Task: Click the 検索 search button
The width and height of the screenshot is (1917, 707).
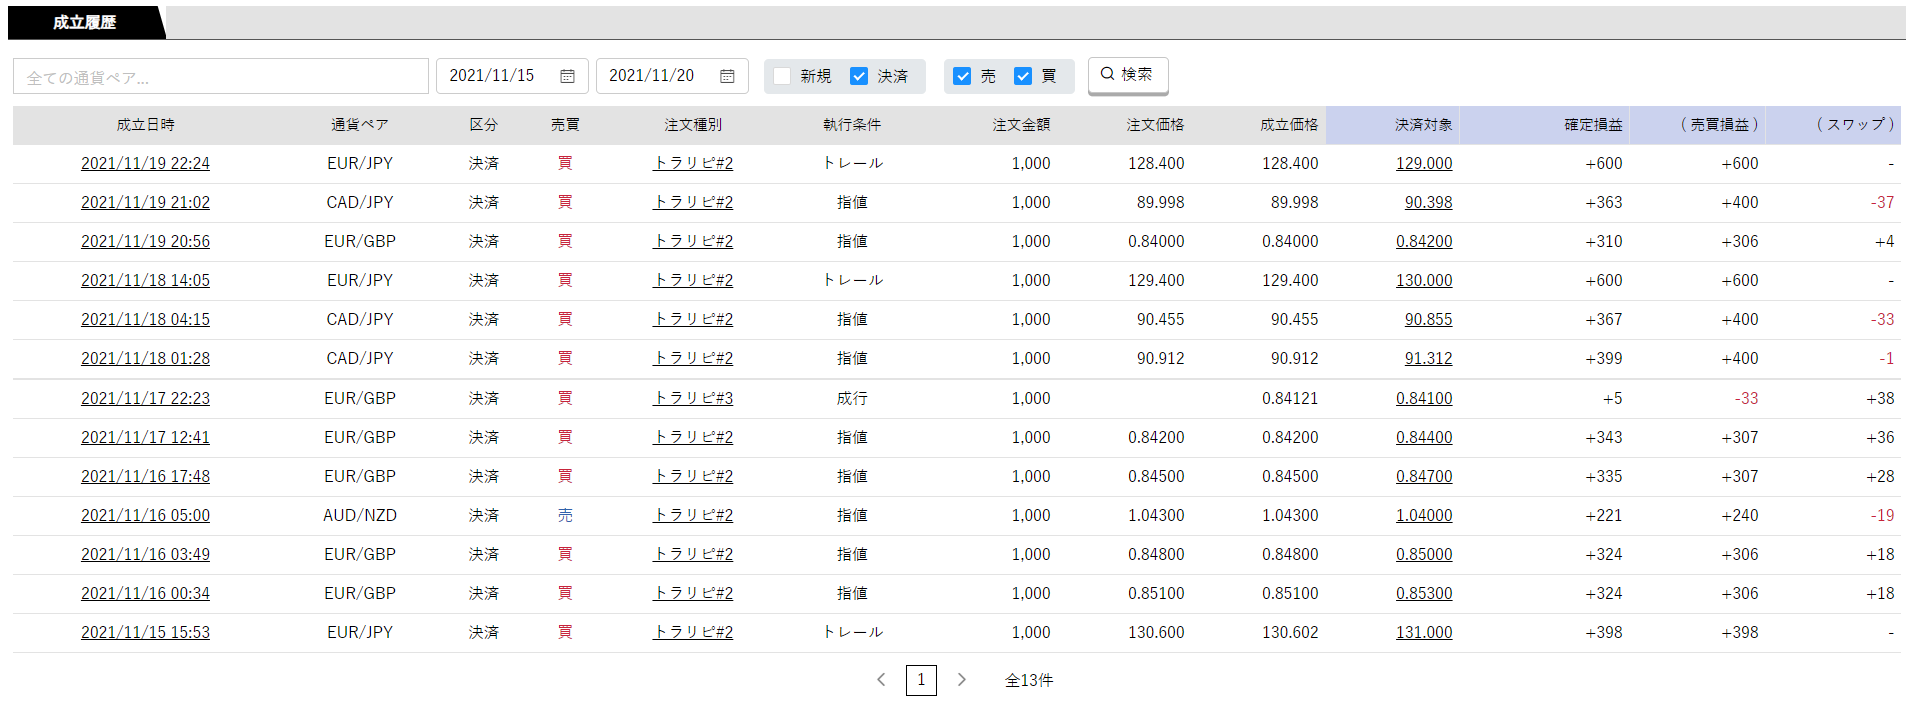Action: point(1127,75)
